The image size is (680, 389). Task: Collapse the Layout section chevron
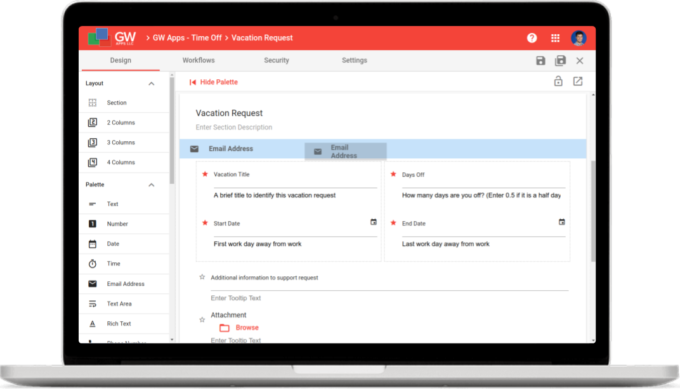(x=151, y=84)
